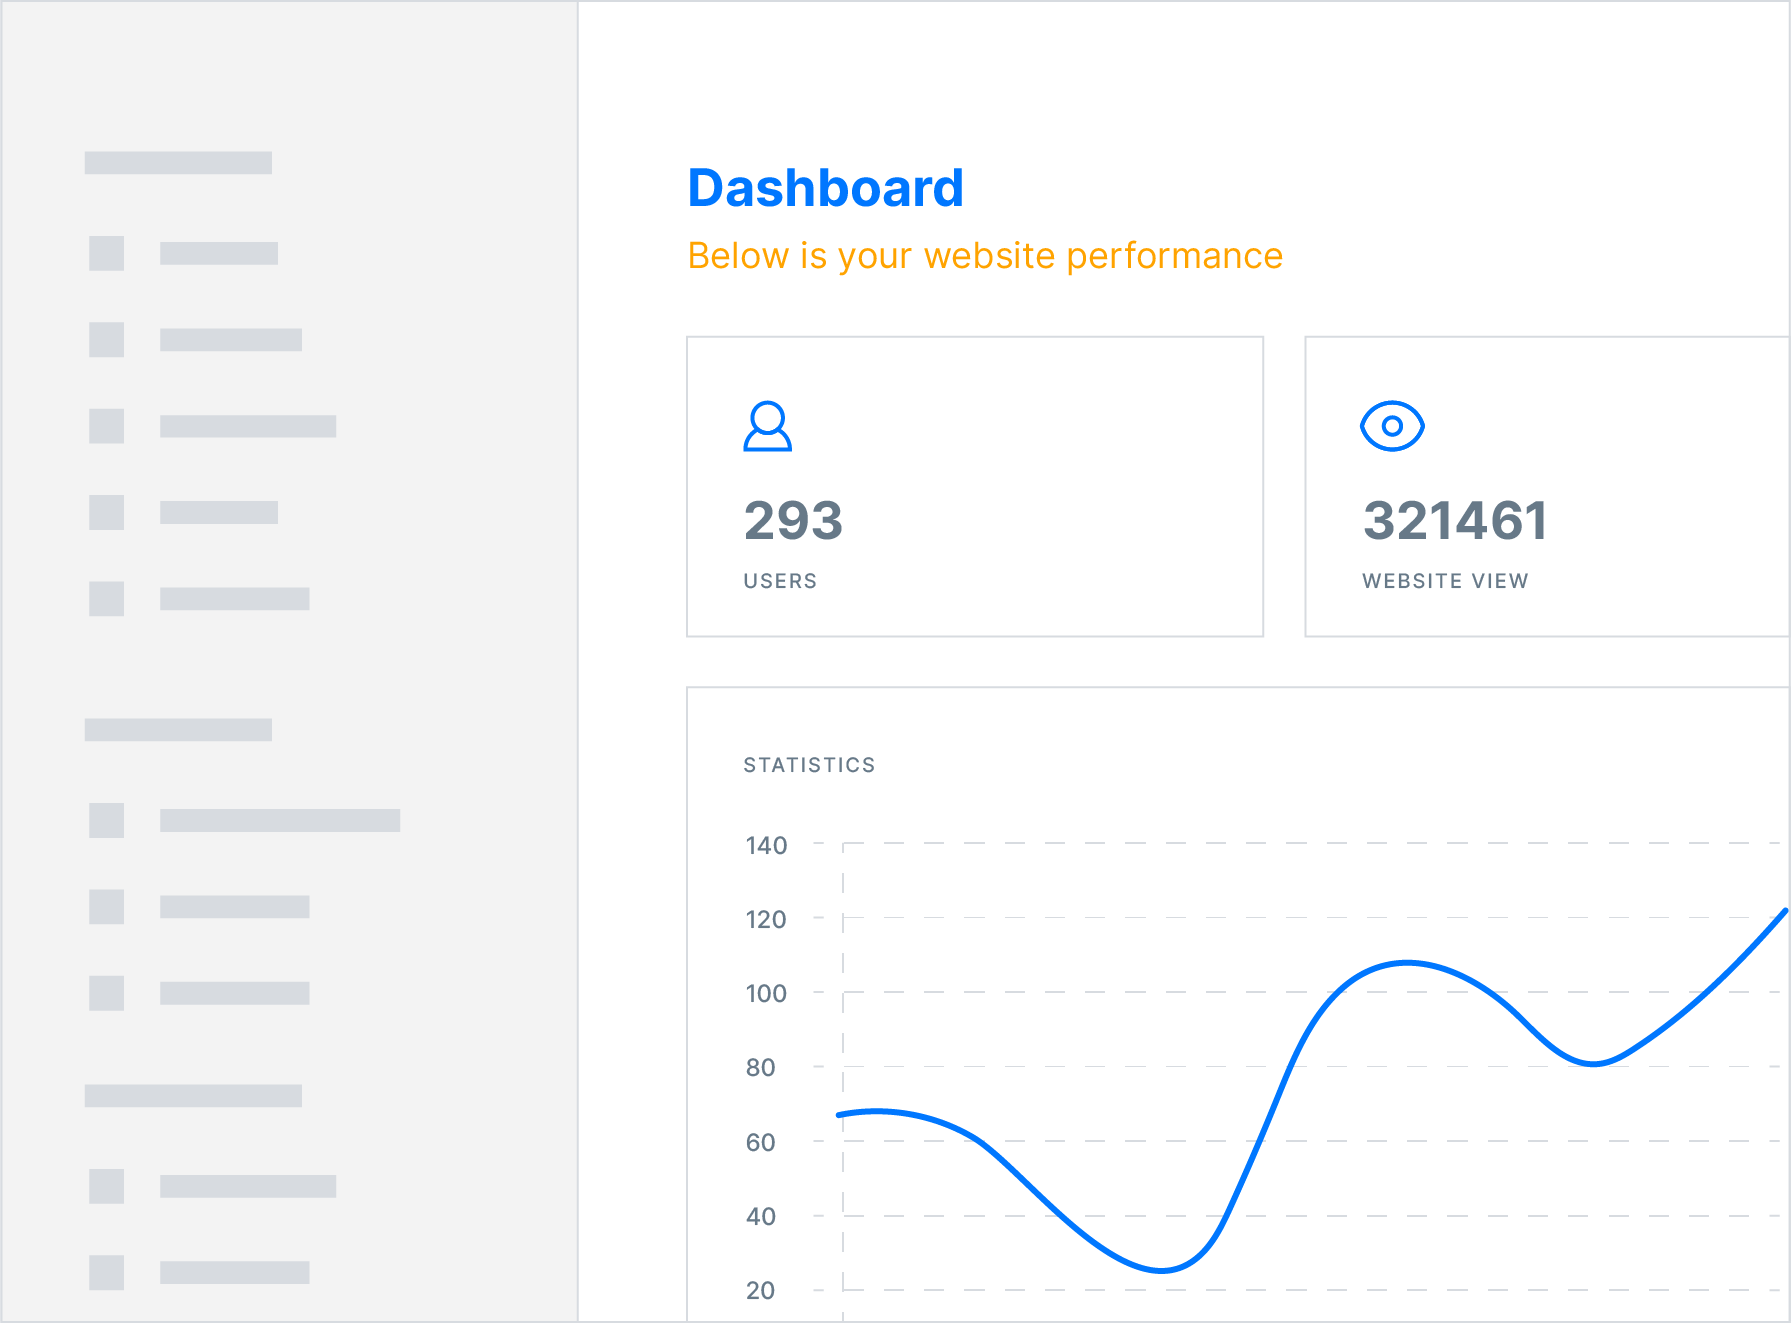Click the blue Dashboard heading
Image resolution: width=1791 pixels, height=1324 pixels.
(825, 188)
